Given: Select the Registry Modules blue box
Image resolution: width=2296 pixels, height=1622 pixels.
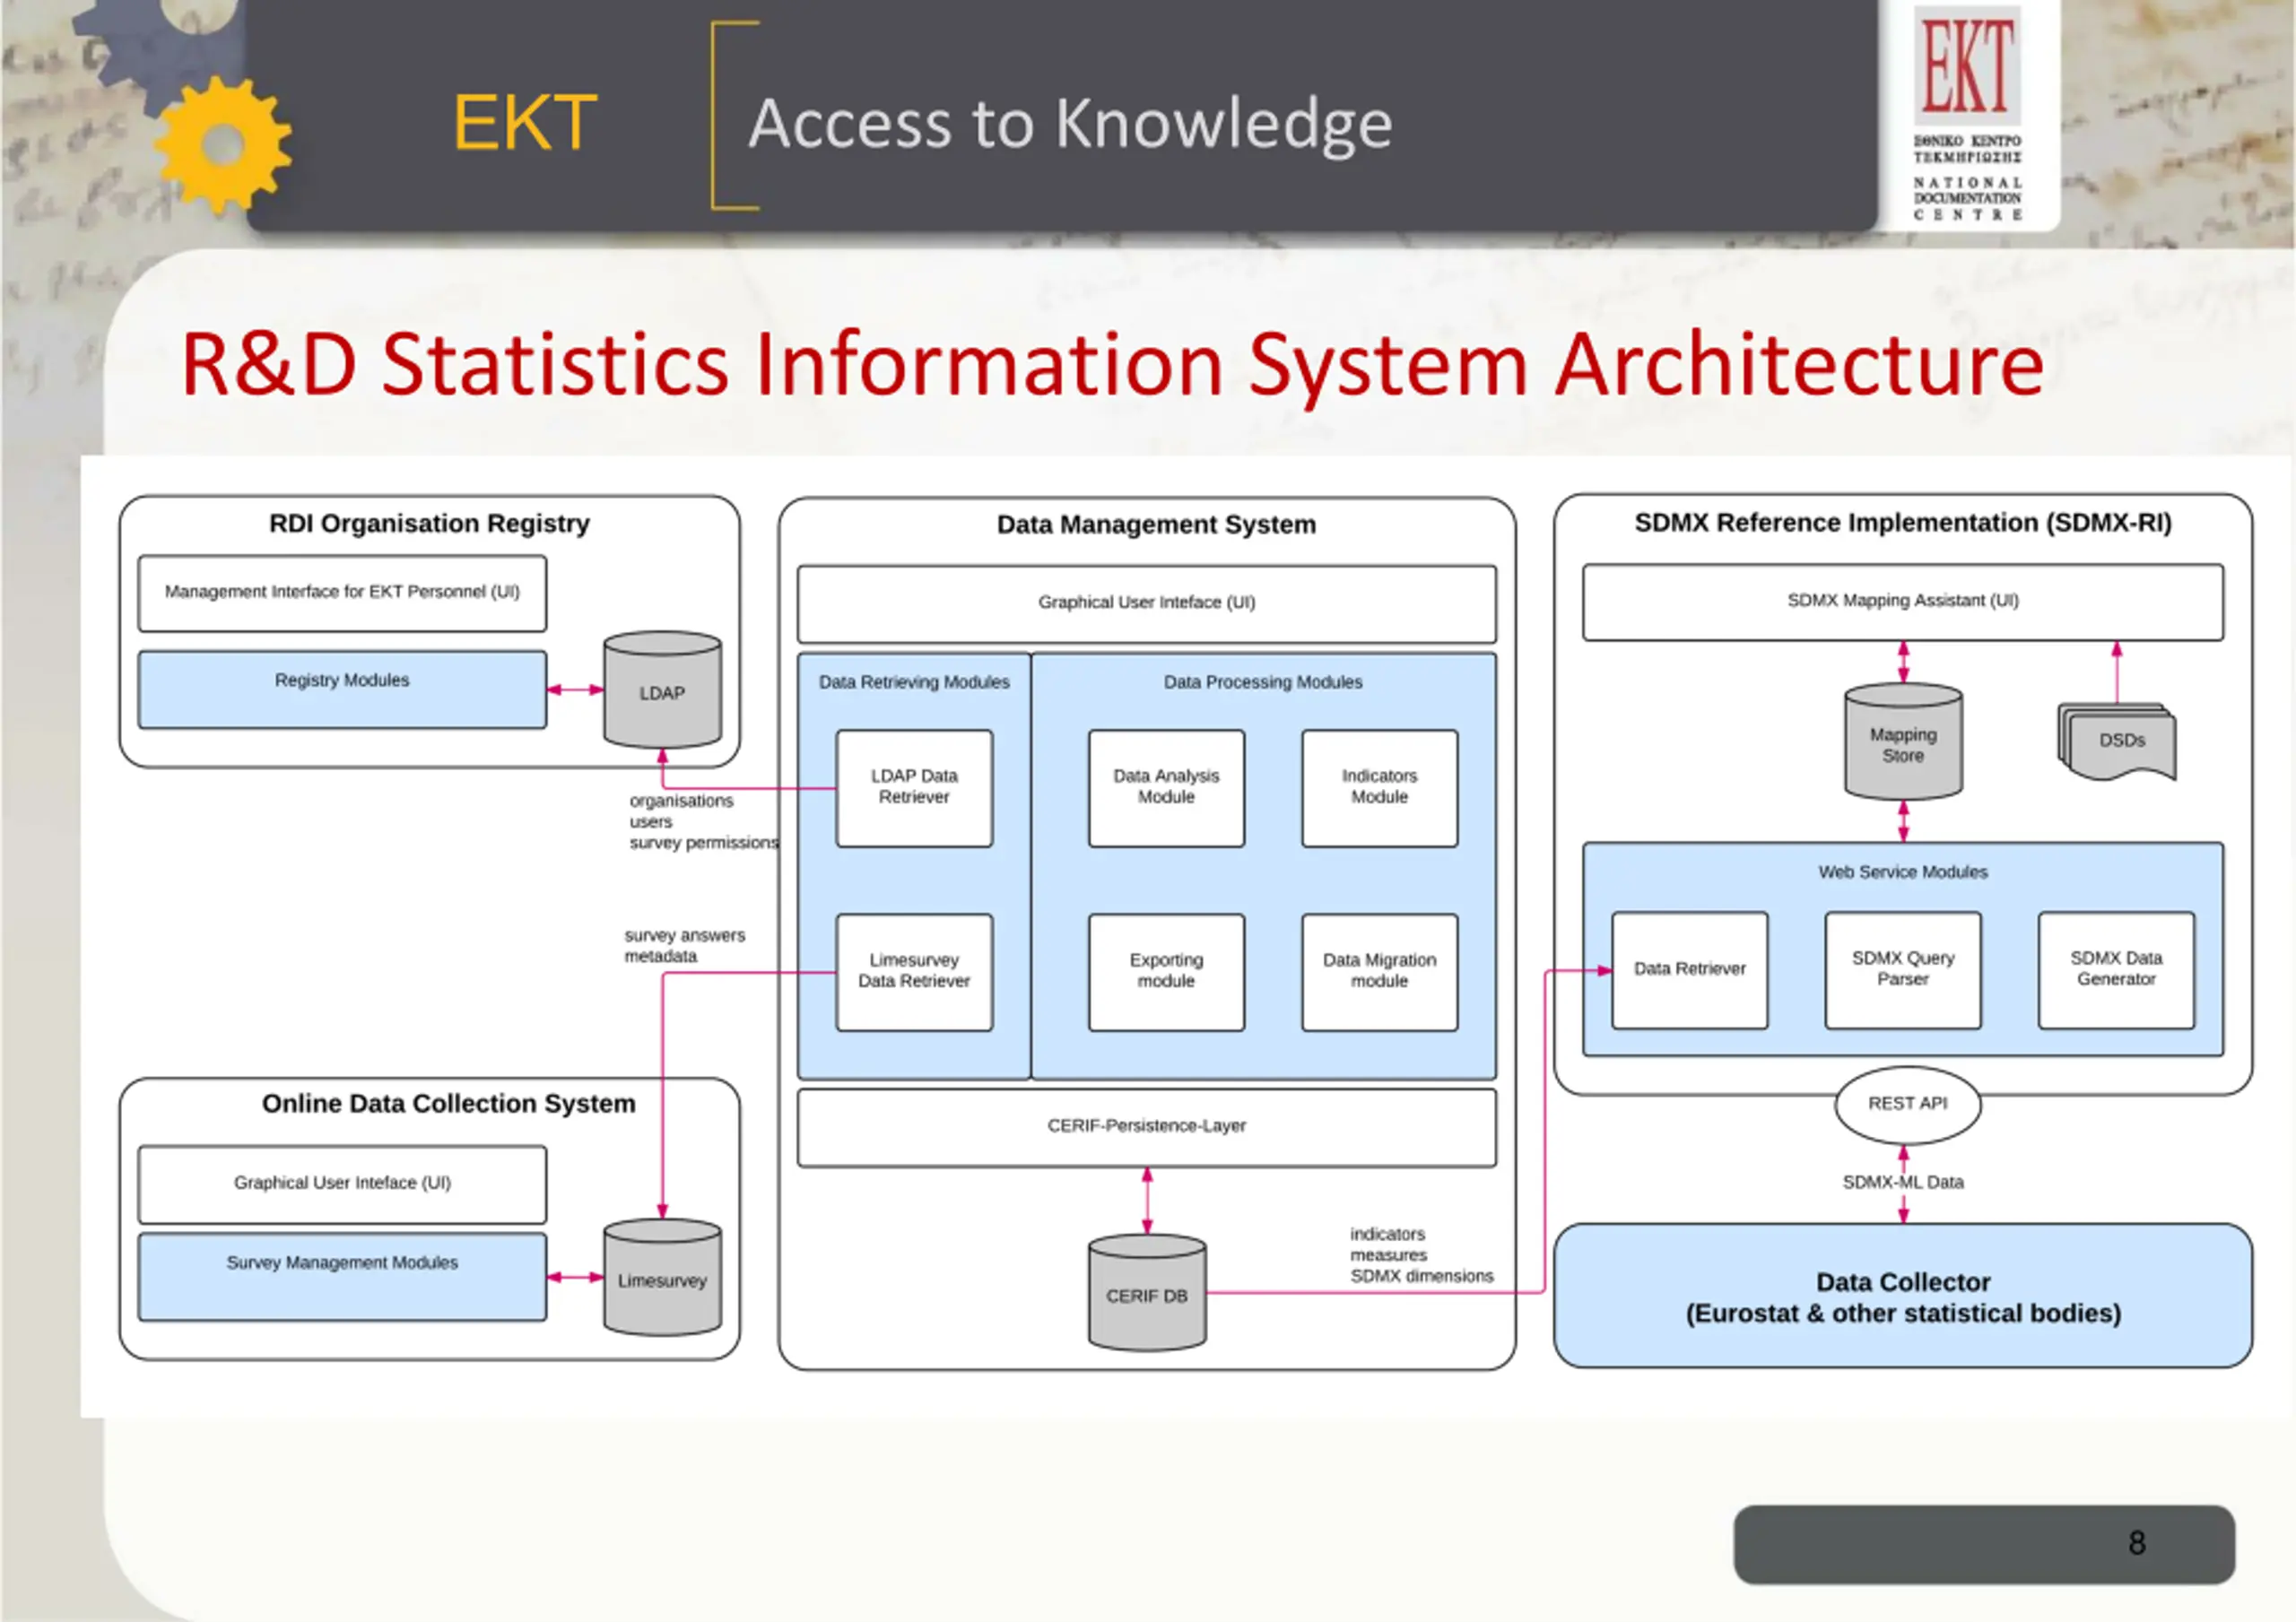Looking at the screenshot, I should tap(342, 690).
